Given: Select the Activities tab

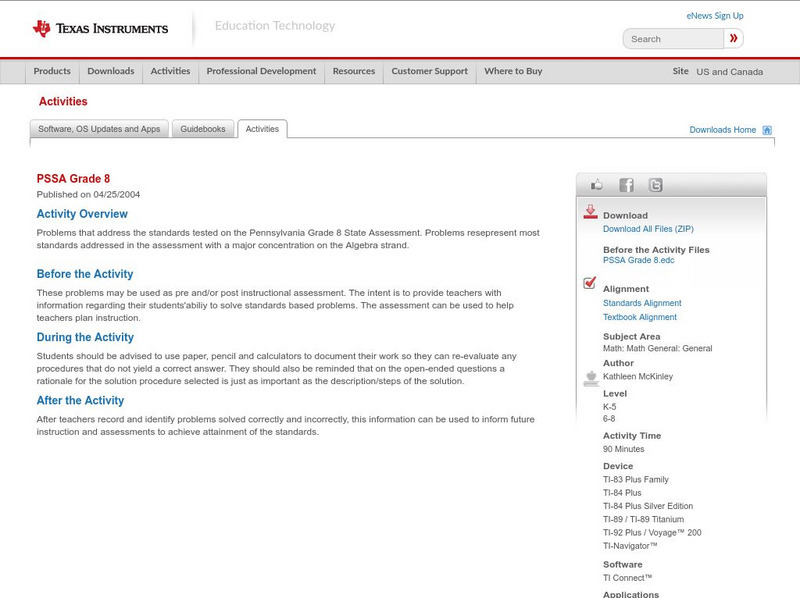Looking at the screenshot, I should tap(262, 129).
